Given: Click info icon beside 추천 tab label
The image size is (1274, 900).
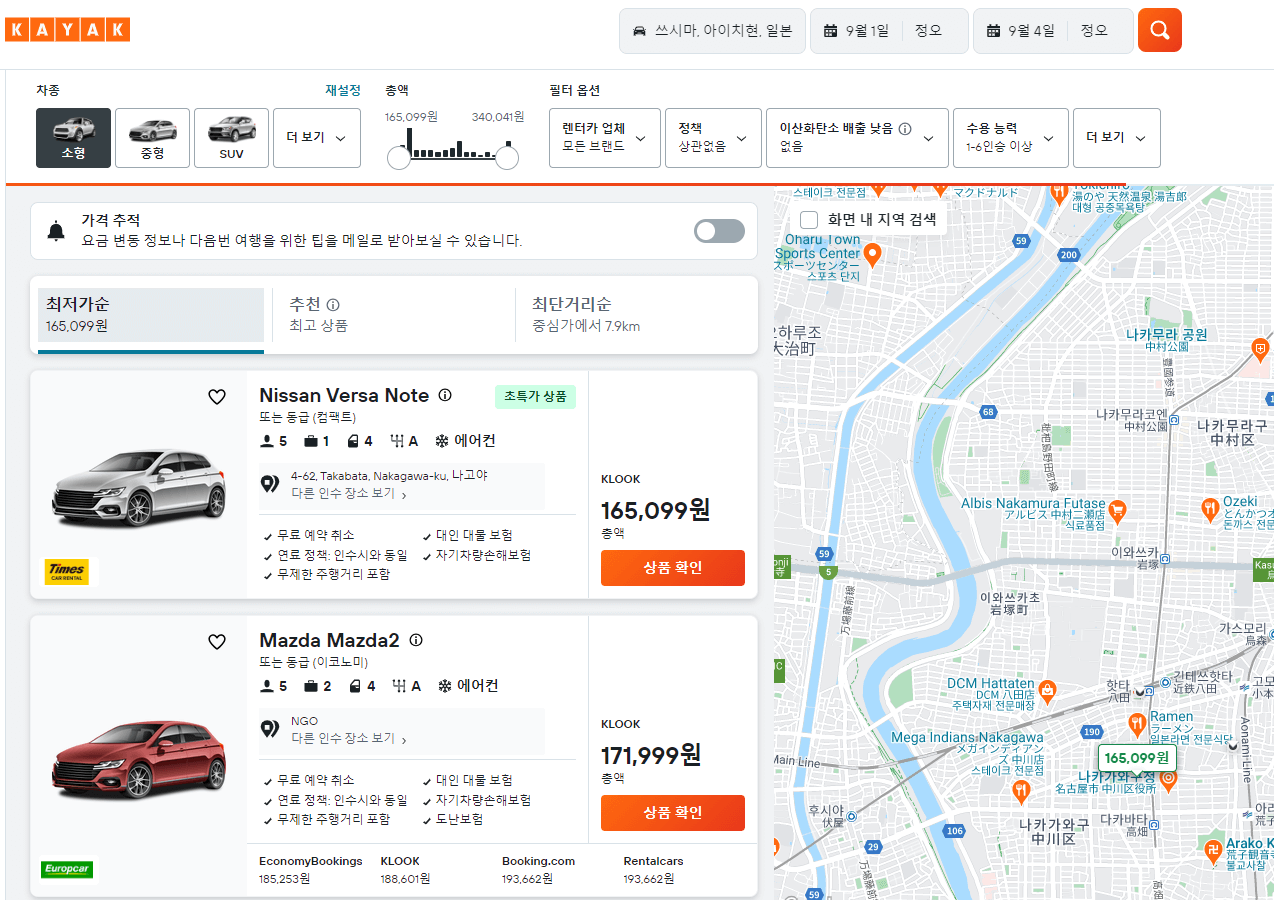Looking at the screenshot, I should click(x=334, y=304).
